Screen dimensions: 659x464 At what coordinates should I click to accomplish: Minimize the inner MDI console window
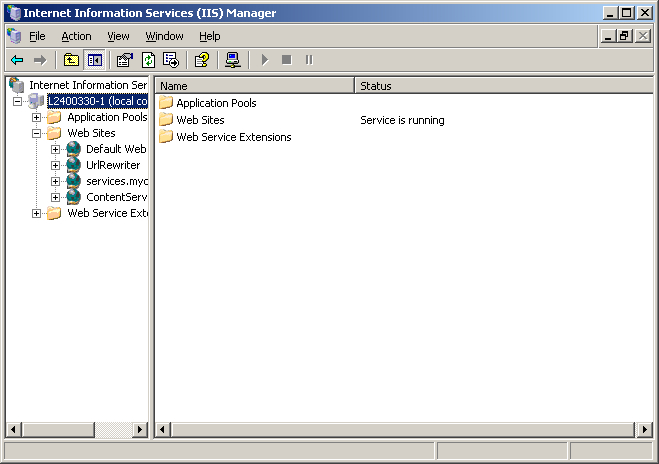607,36
